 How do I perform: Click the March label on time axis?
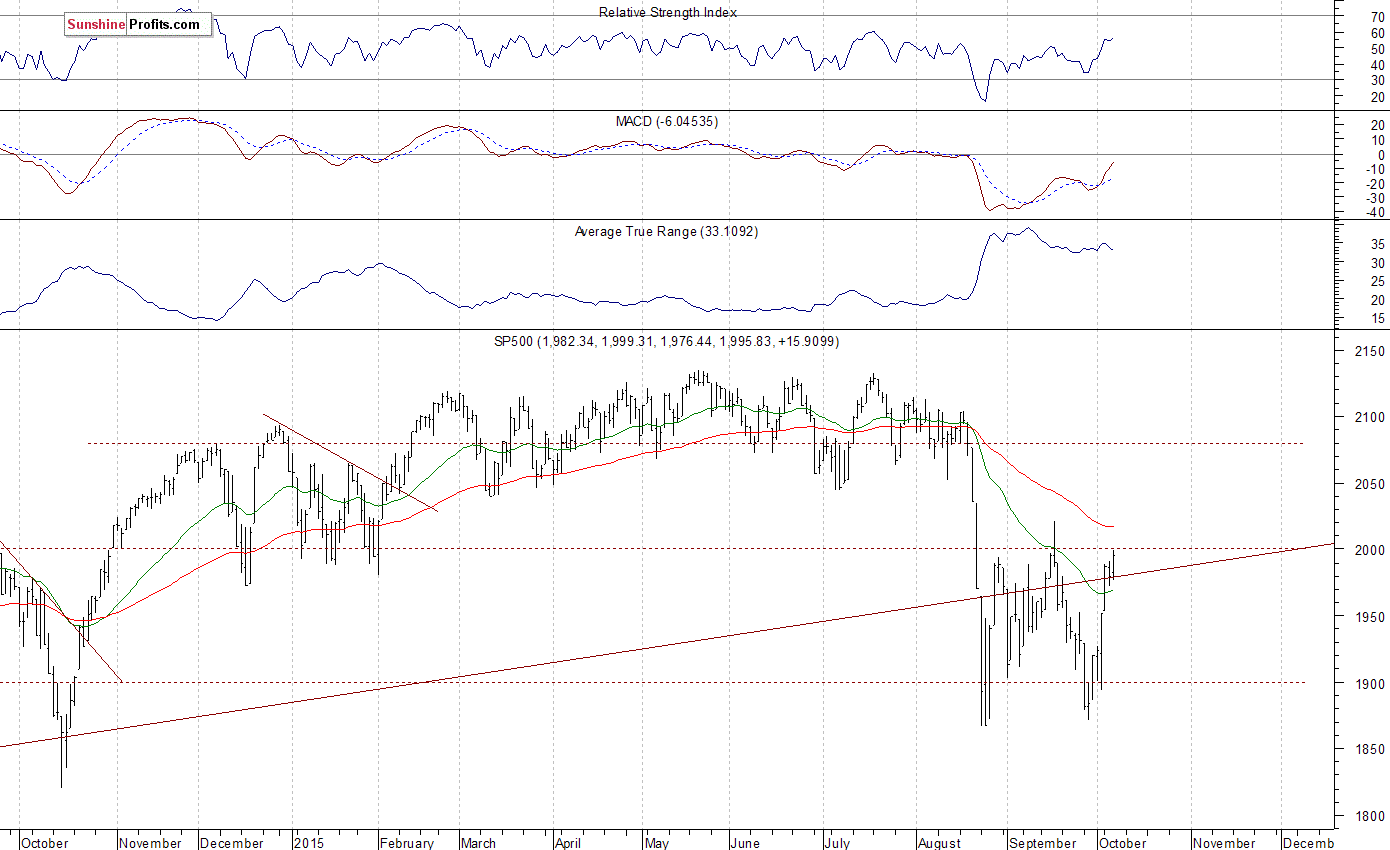point(480,843)
